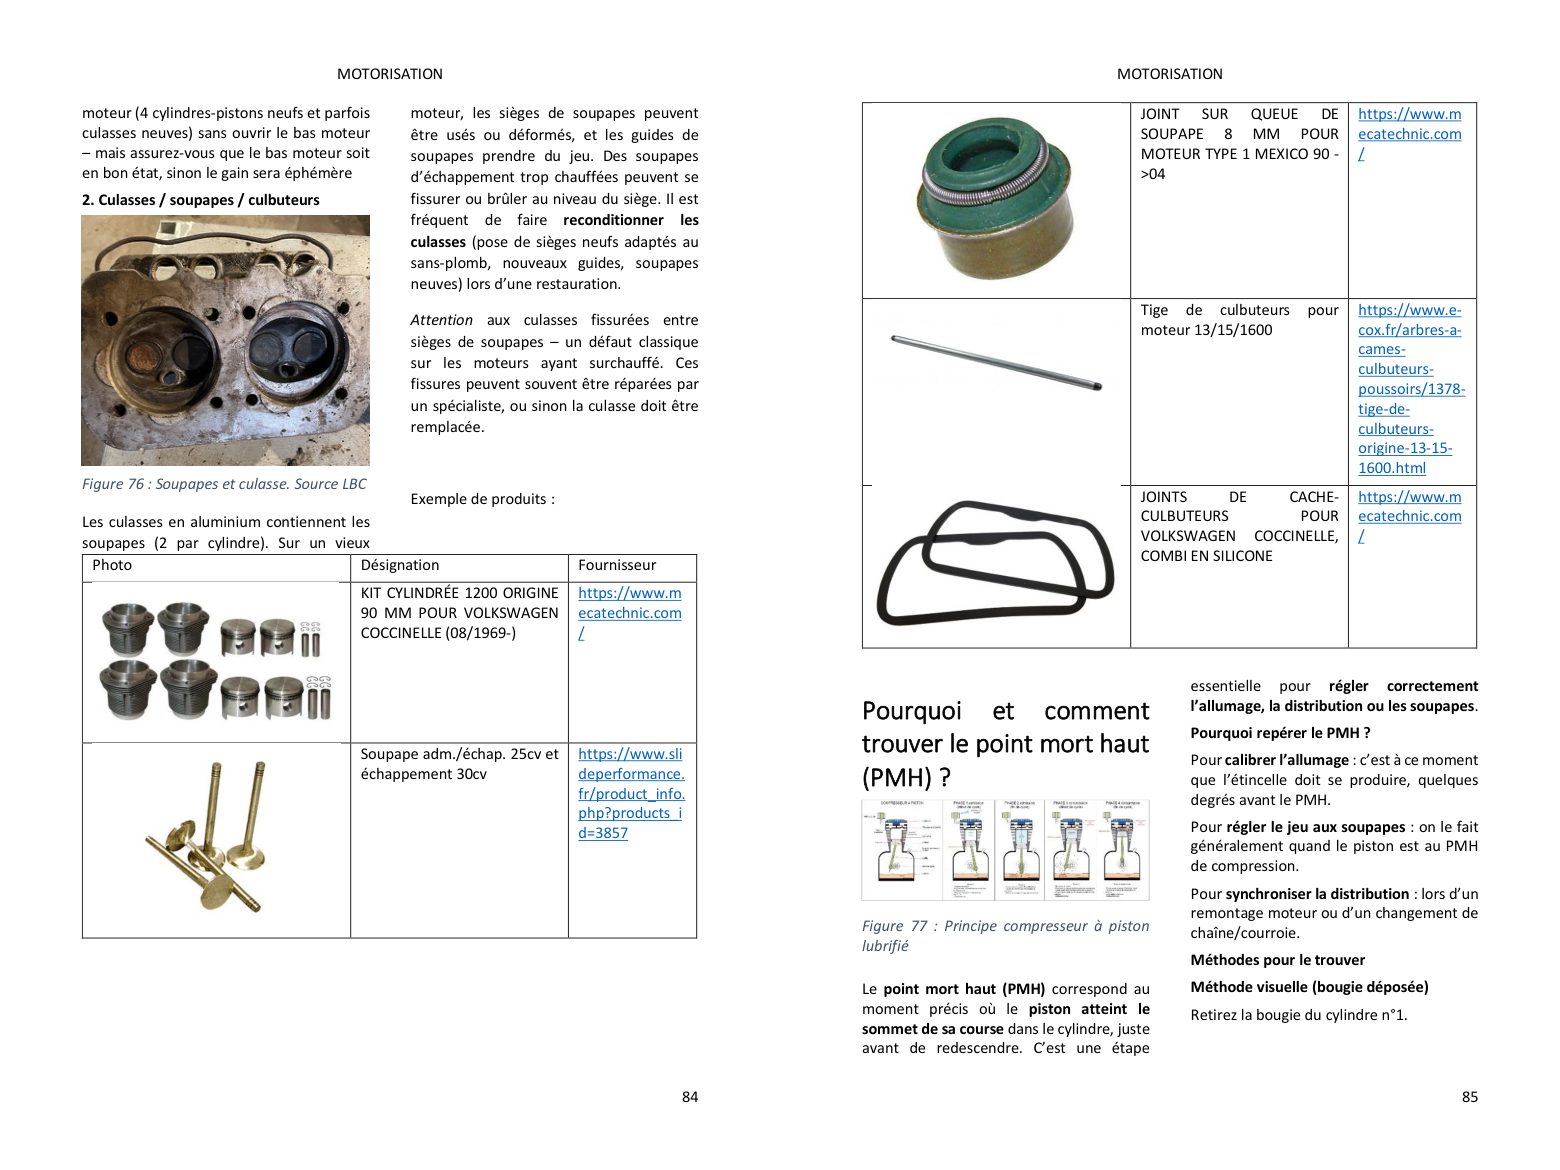This screenshot has height=1170, width=1560.
Task: Click heading Pourquoi et comment trouver PMH
Action: (x=1005, y=744)
